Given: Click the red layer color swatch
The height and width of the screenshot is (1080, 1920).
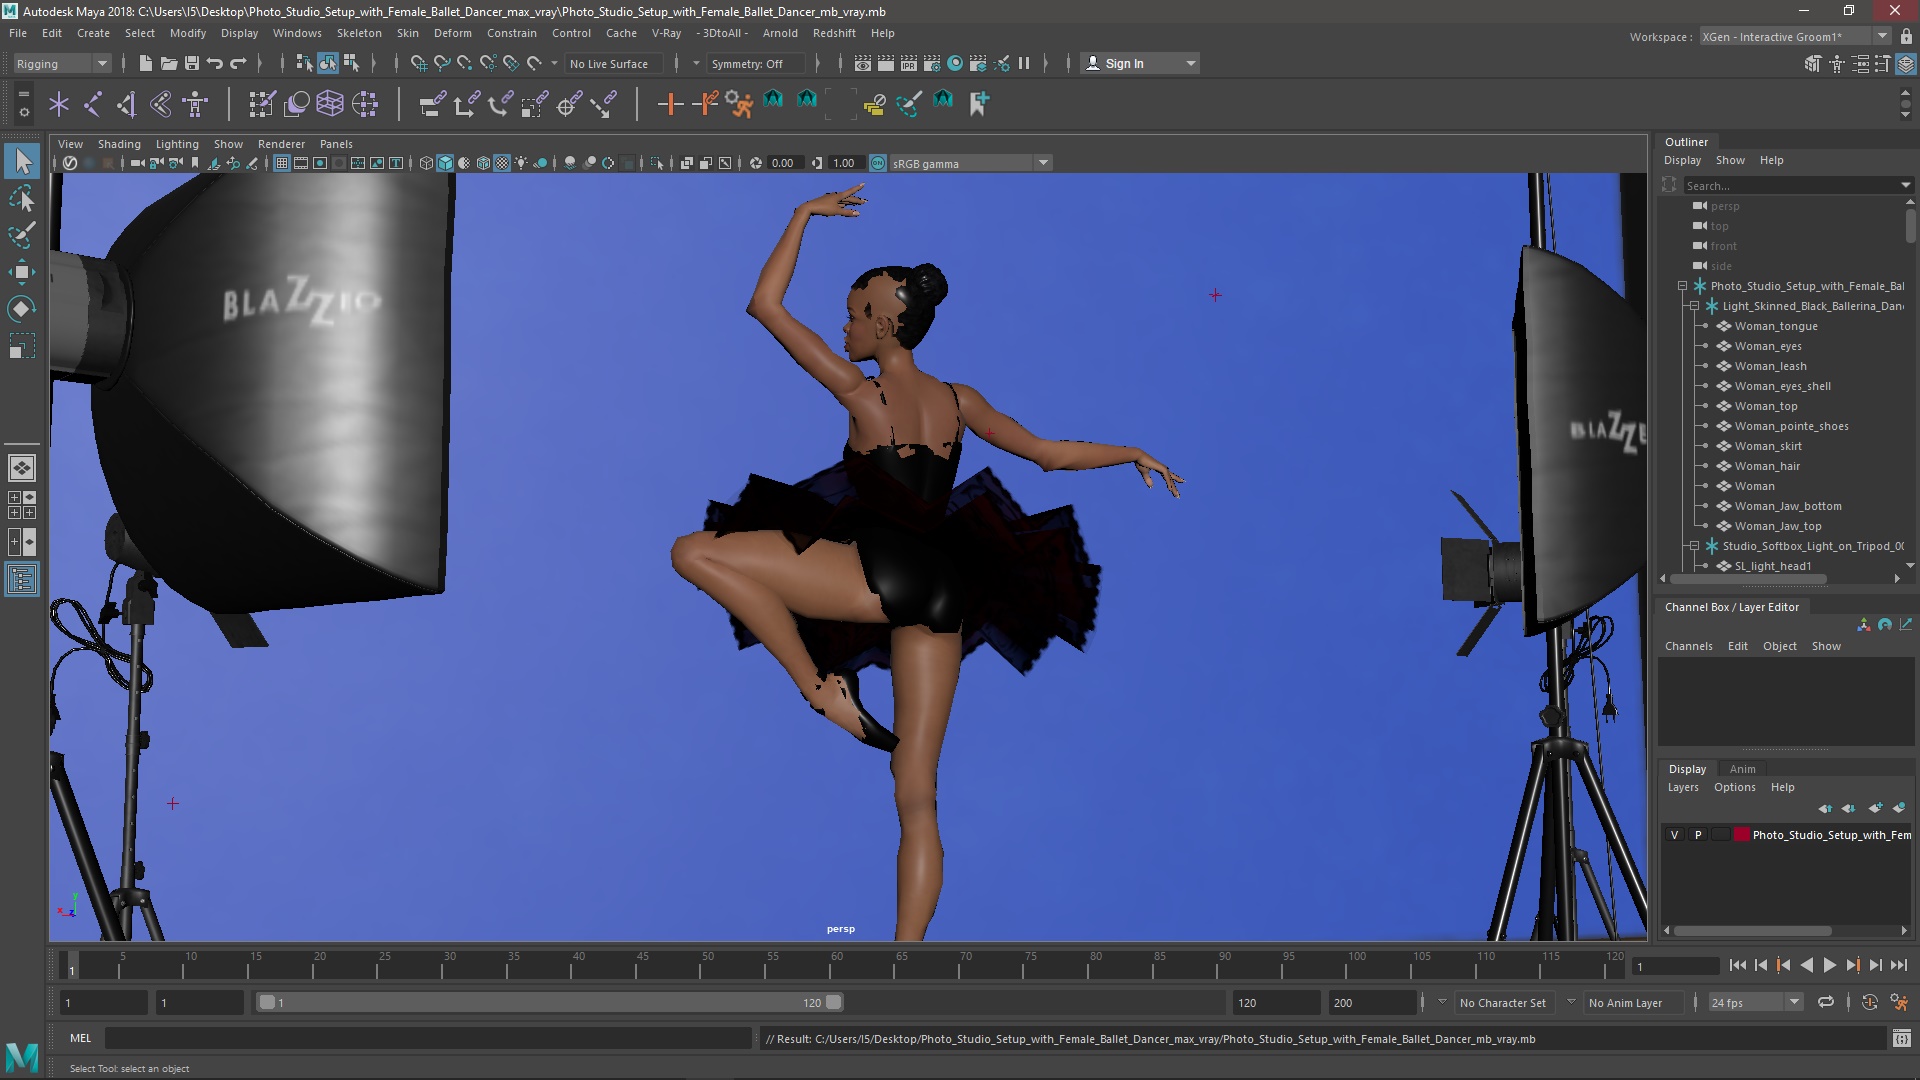Looking at the screenshot, I should [x=1741, y=834].
